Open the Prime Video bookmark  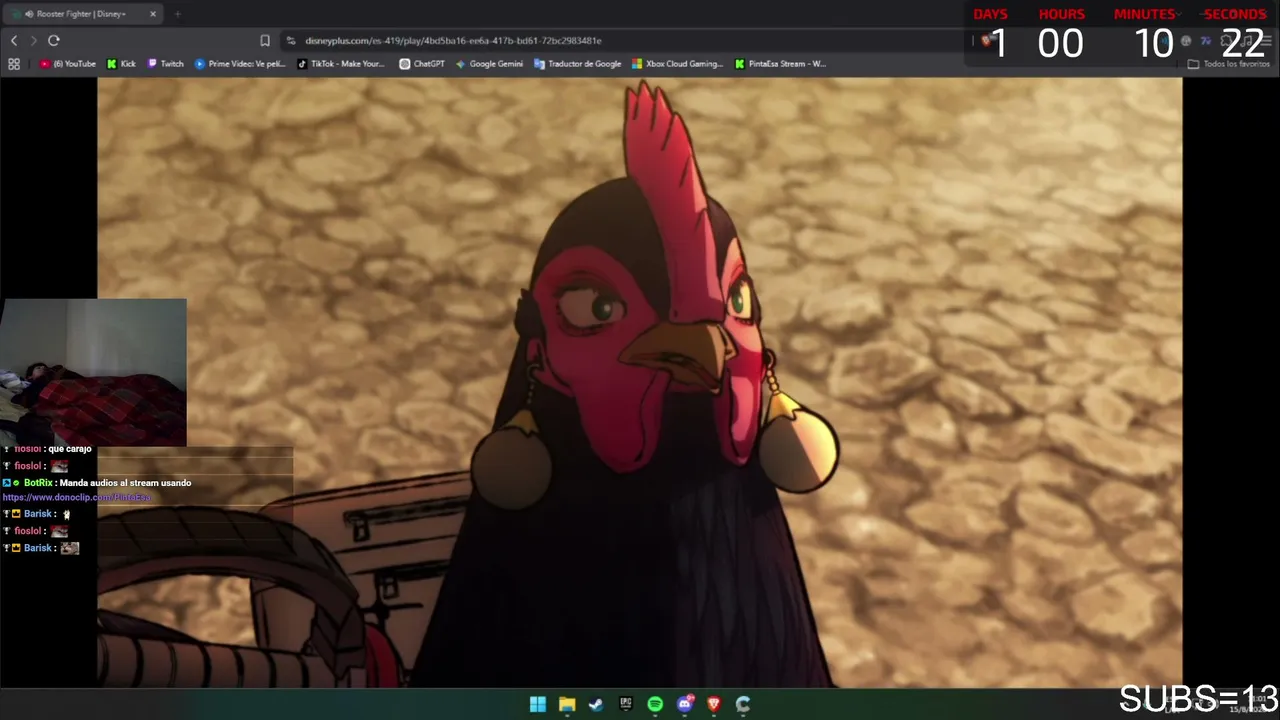(x=240, y=64)
